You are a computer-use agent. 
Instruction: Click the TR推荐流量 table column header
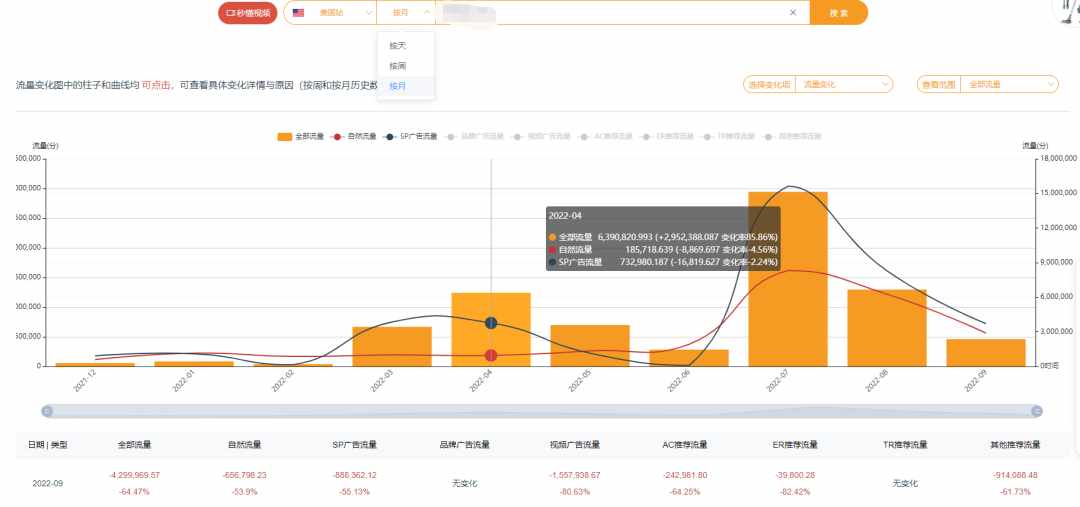coord(905,445)
